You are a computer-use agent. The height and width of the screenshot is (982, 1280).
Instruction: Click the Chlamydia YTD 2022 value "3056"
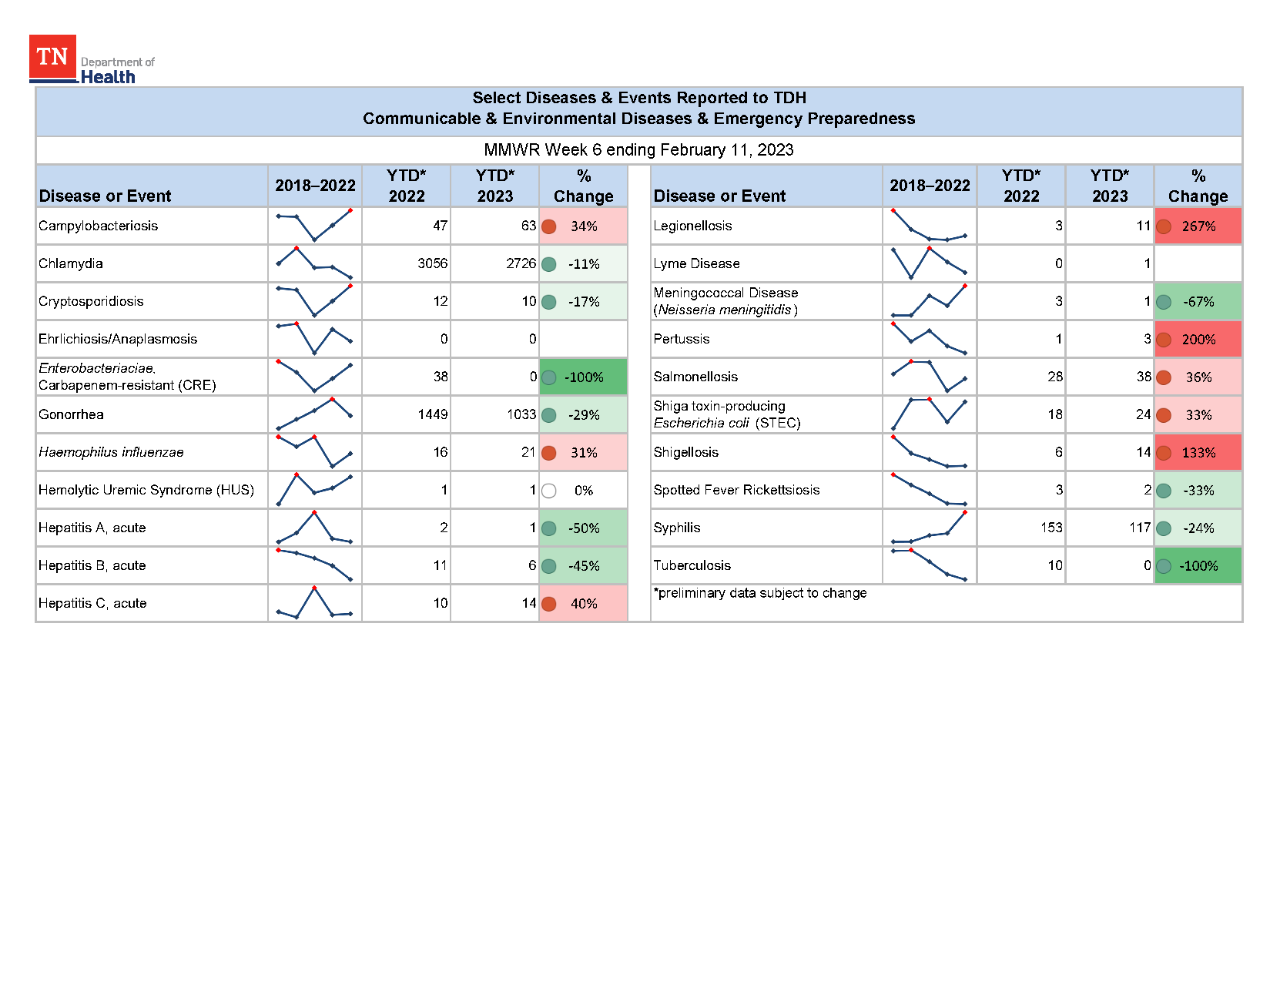[433, 264]
